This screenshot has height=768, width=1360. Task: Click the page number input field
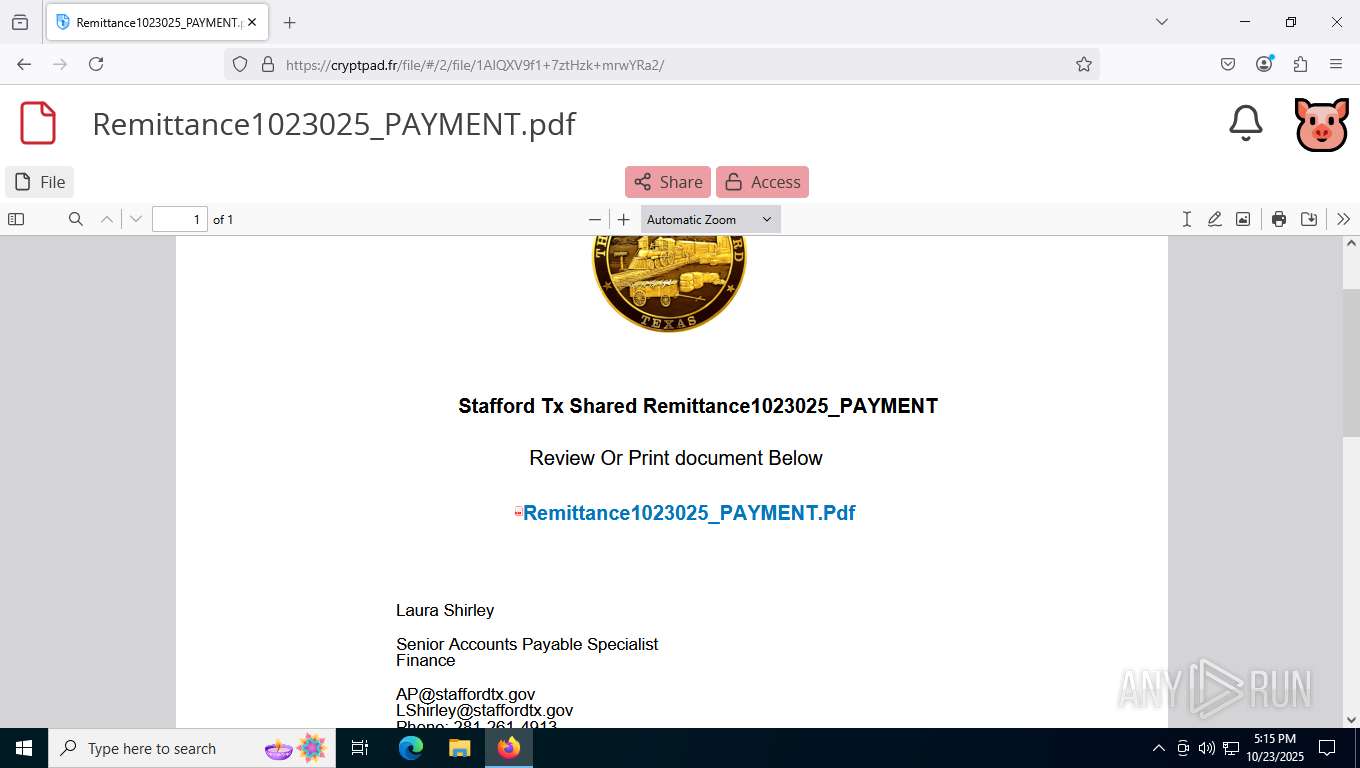[x=180, y=219]
